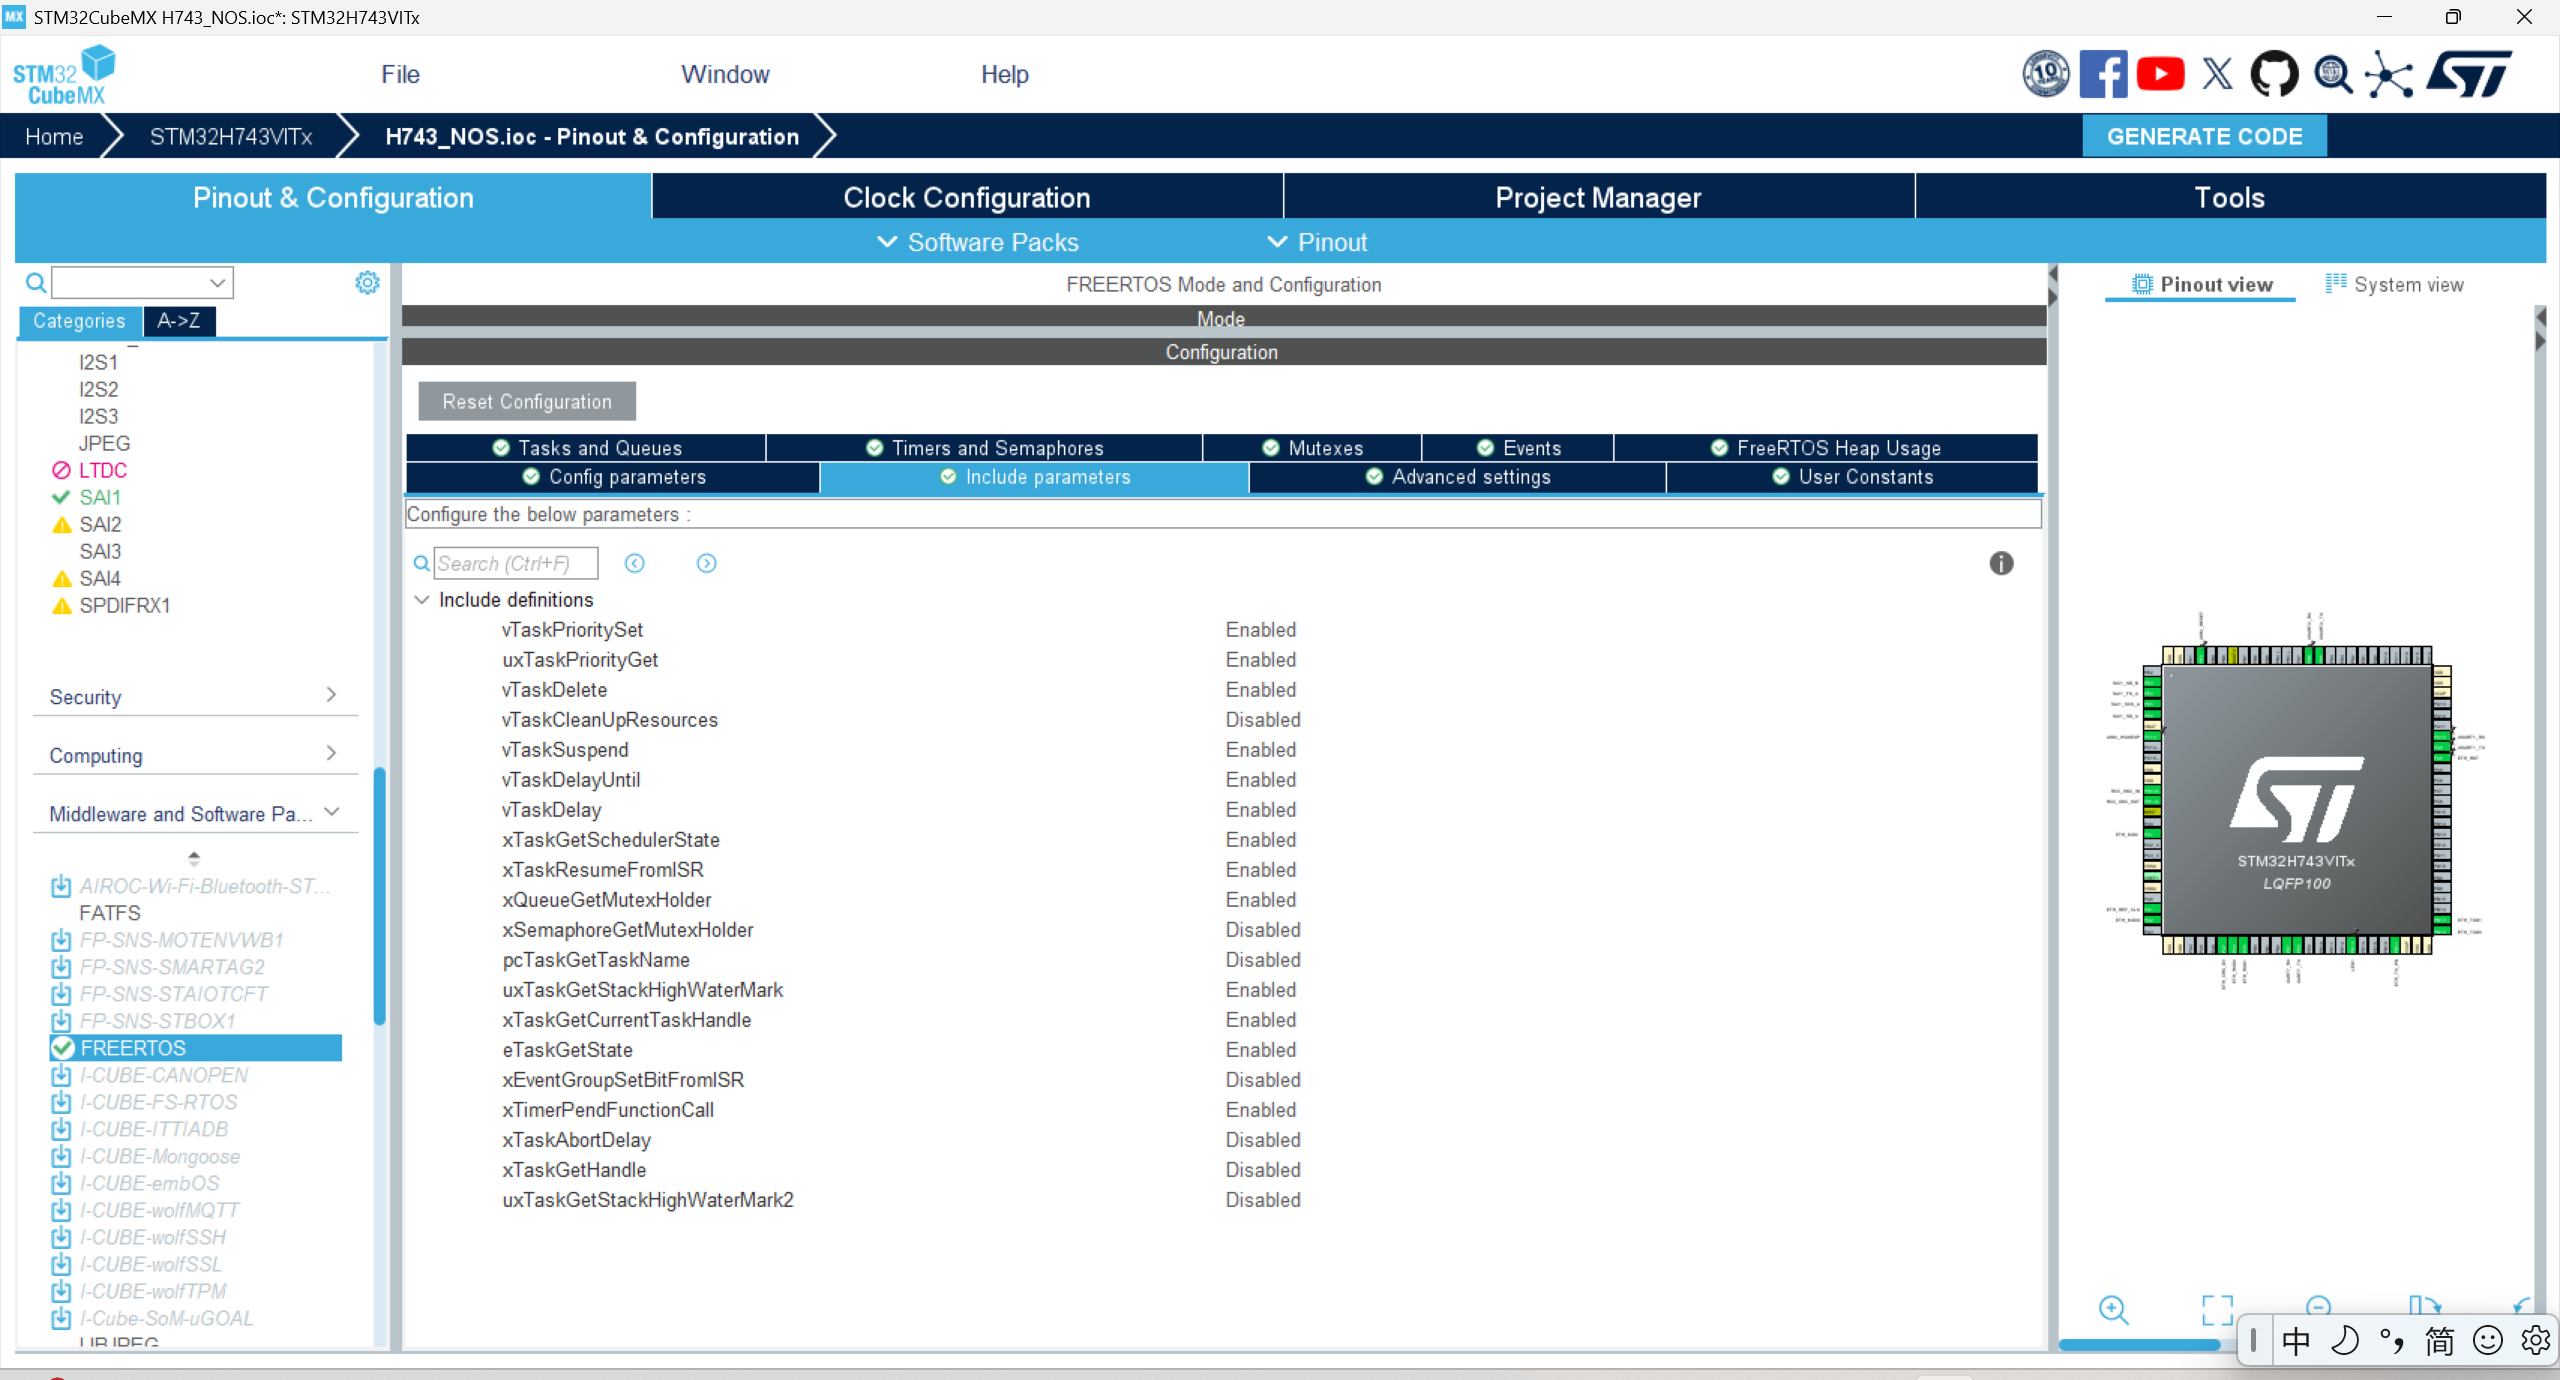The height and width of the screenshot is (1380, 2560).
Task: Click the 10 years anniversary badge icon
Action: pos(2046,74)
